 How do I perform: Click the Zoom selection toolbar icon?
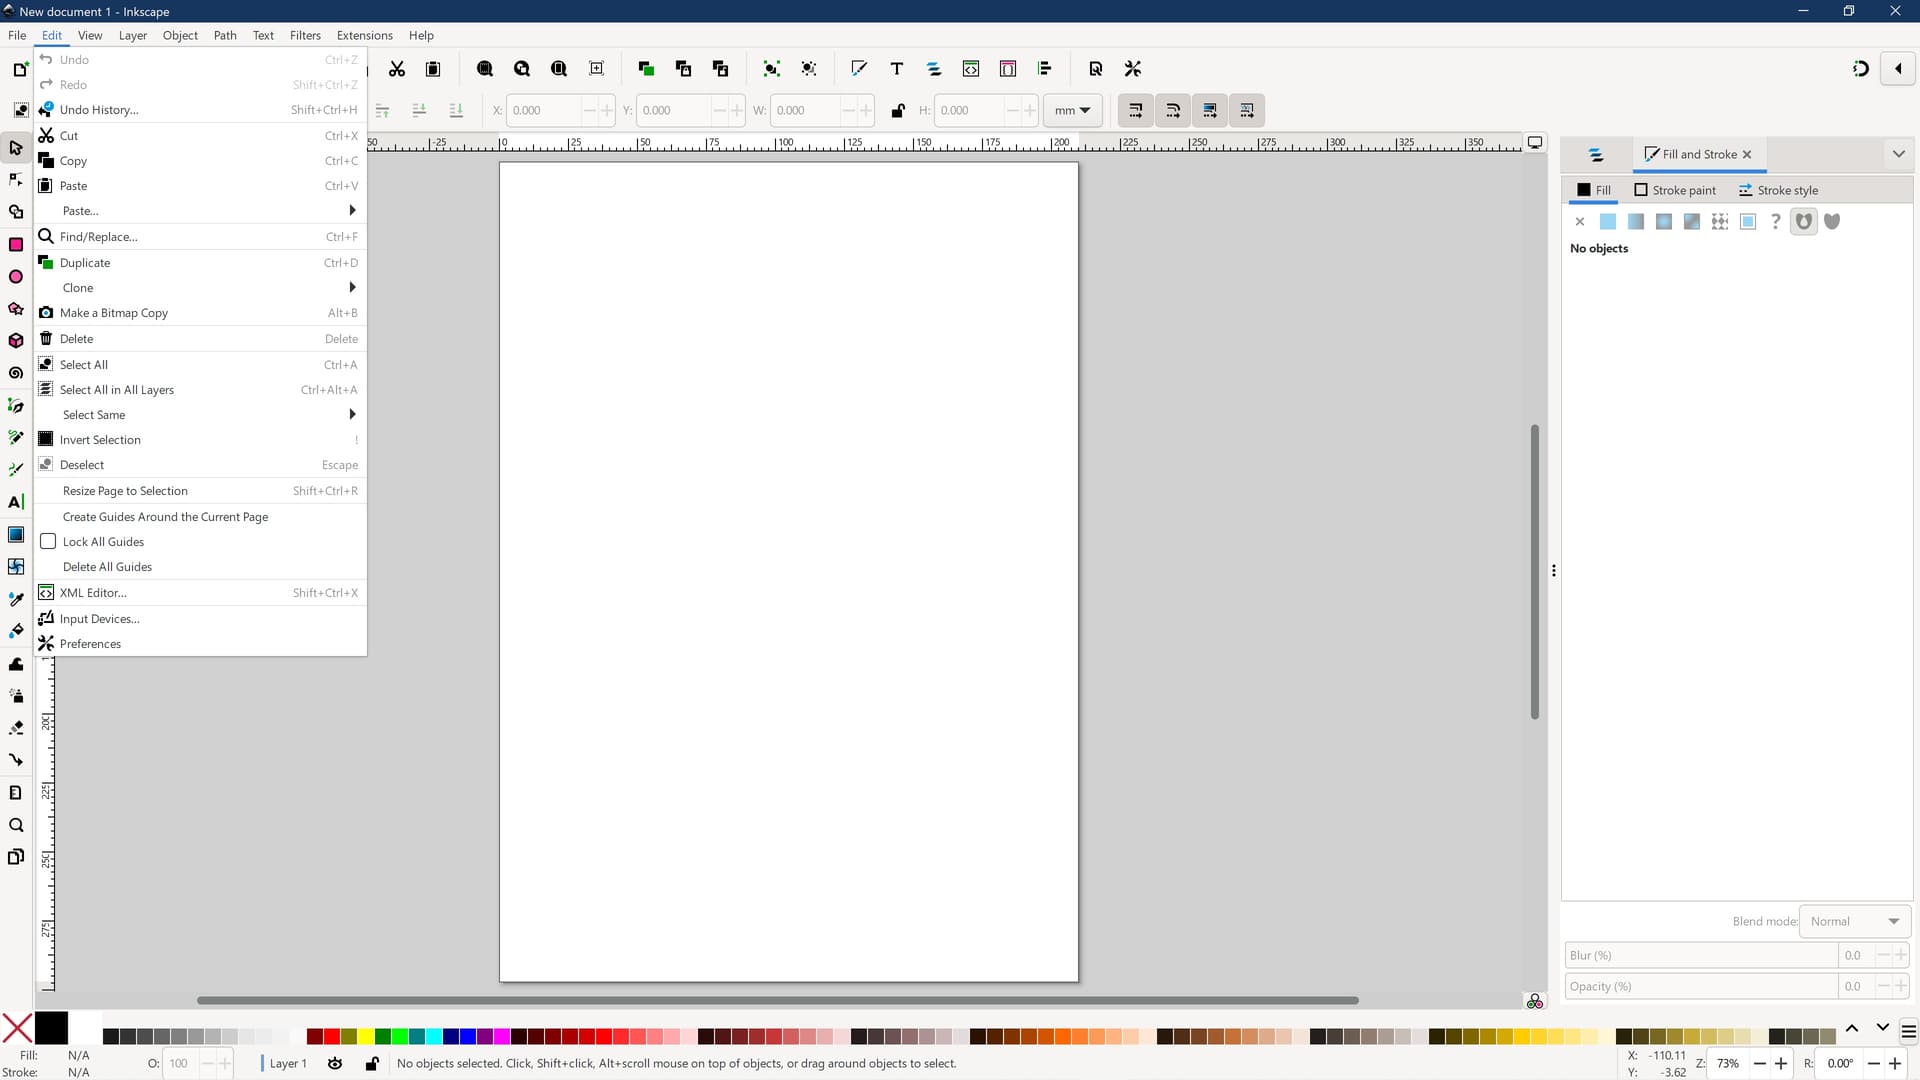coord(485,69)
